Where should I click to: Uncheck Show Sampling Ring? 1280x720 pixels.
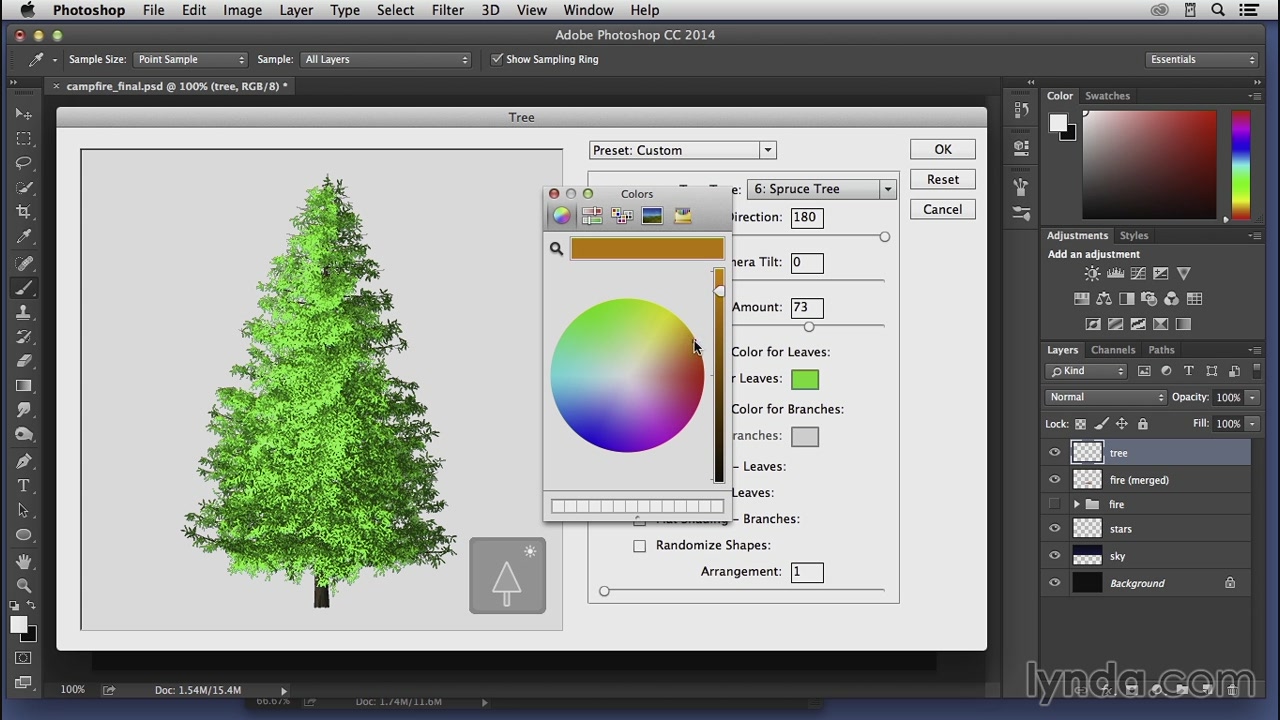[x=497, y=59]
